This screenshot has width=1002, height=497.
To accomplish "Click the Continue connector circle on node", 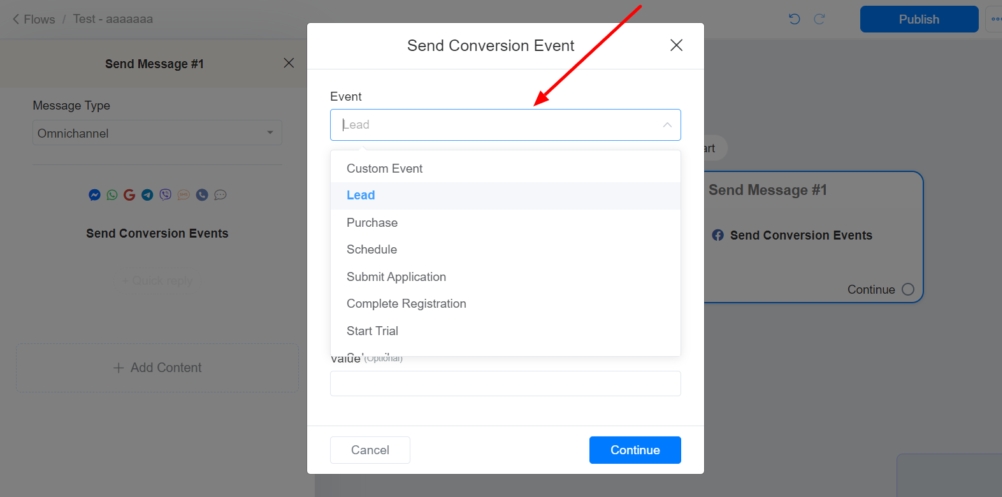I will point(908,290).
